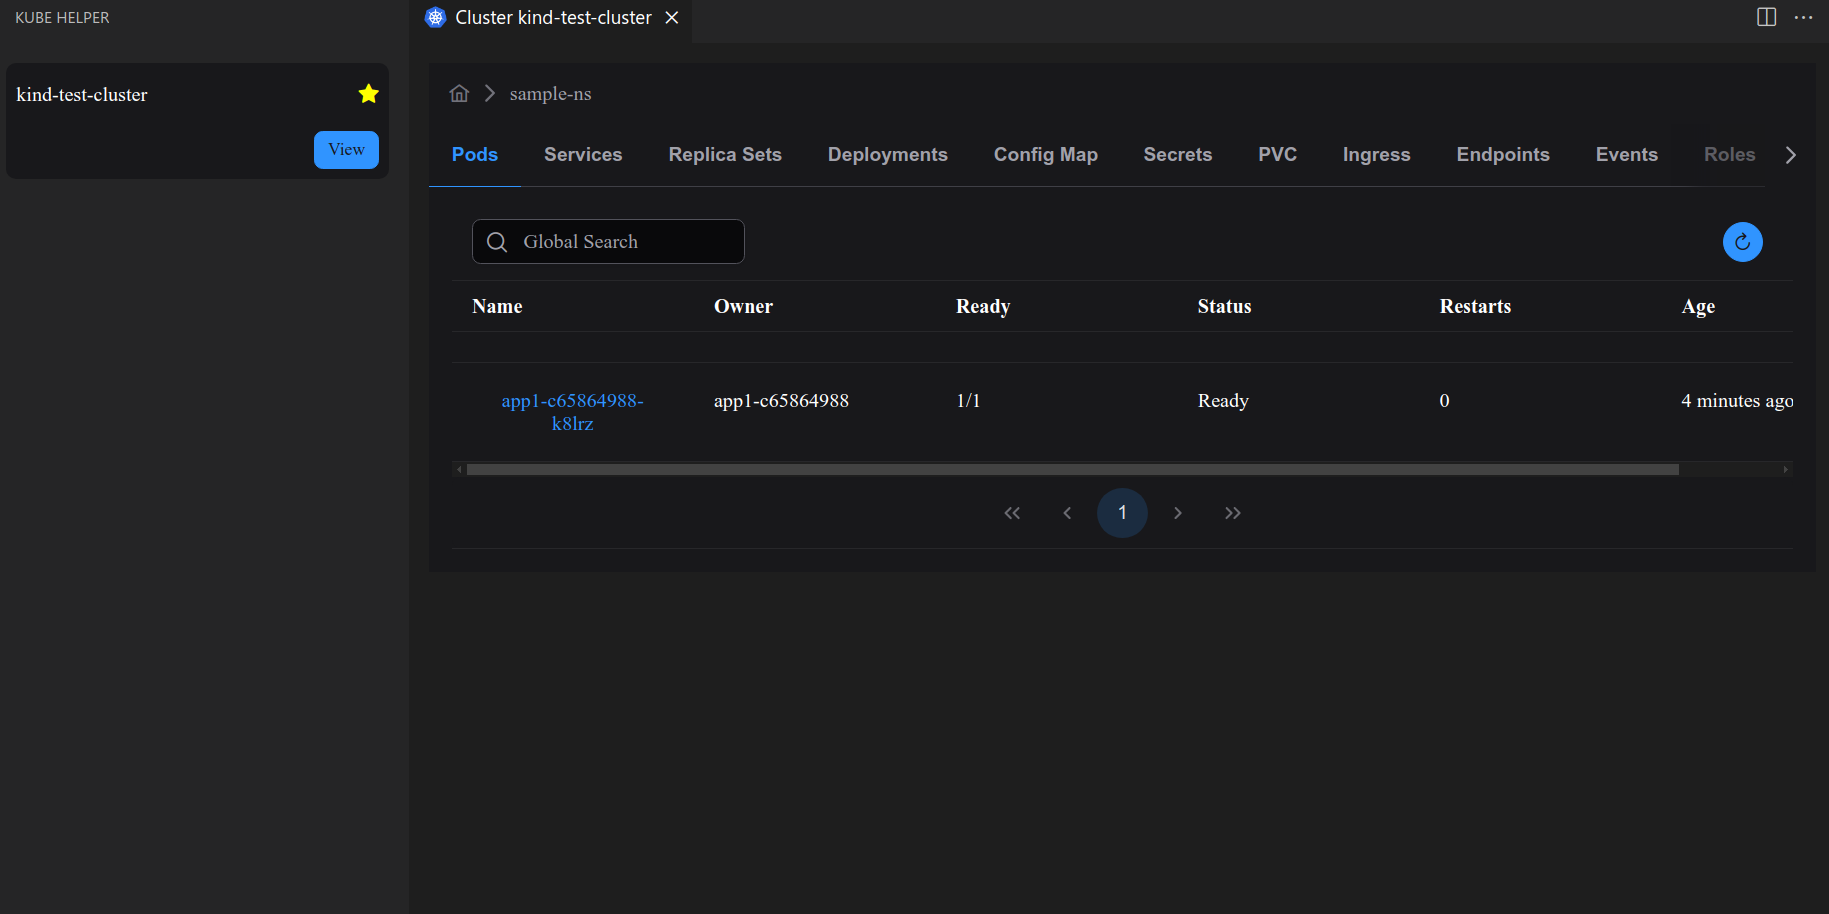The image size is (1829, 914).
Task: Click the View button for kind-test-cluster
Action: coord(346,150)
